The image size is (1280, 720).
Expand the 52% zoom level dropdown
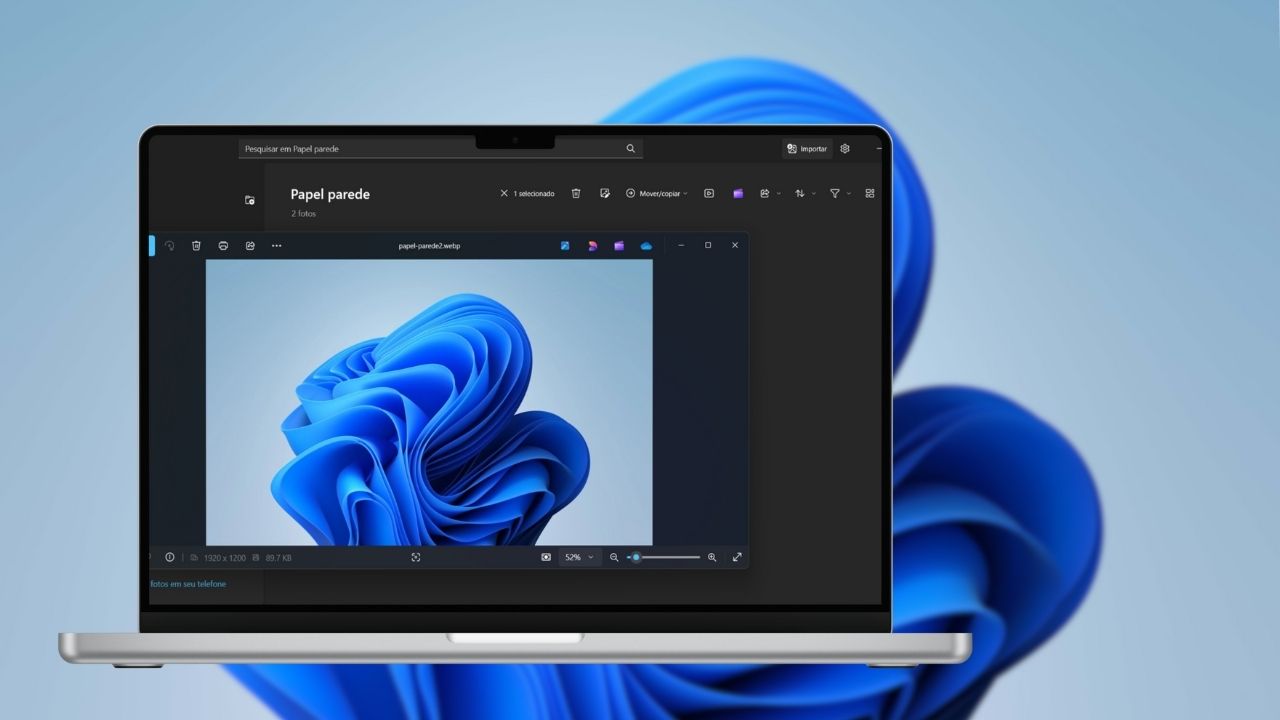578,557
